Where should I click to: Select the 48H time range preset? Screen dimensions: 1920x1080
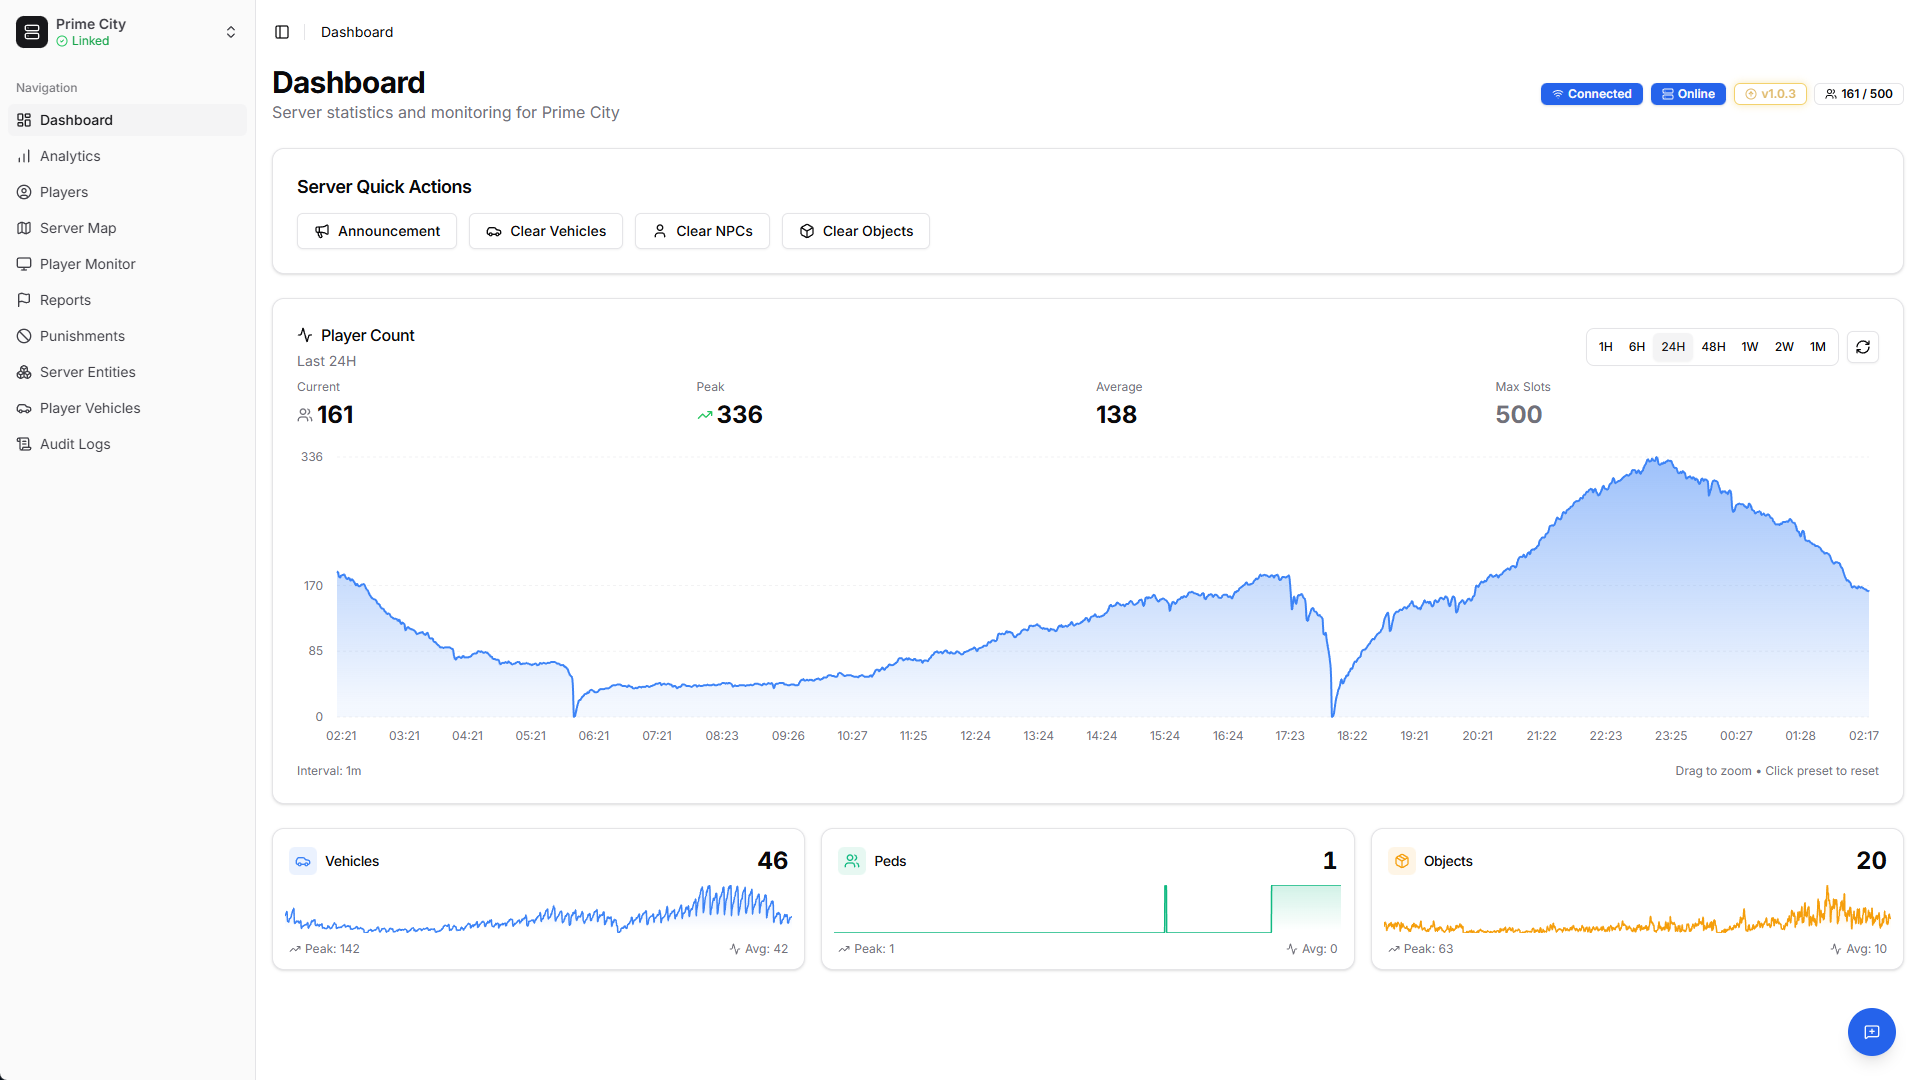(1714, 347)
